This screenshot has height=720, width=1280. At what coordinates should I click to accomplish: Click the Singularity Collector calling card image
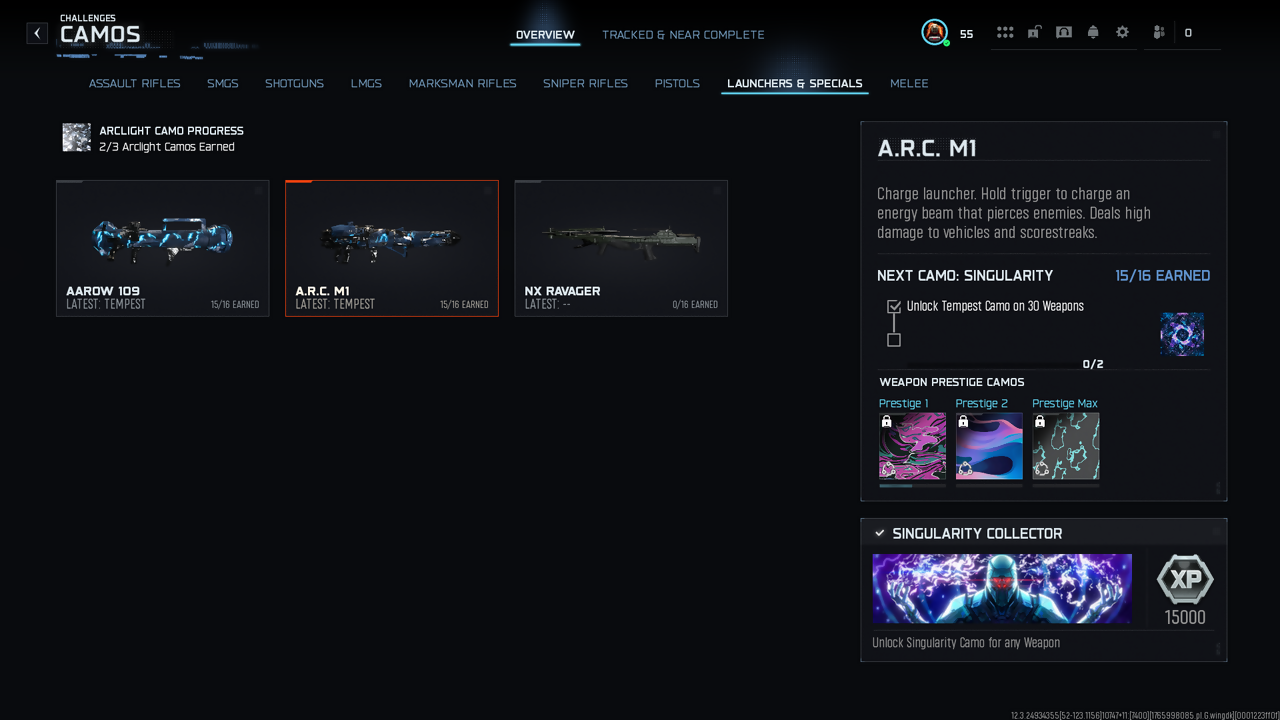(x=1002, y=589)
